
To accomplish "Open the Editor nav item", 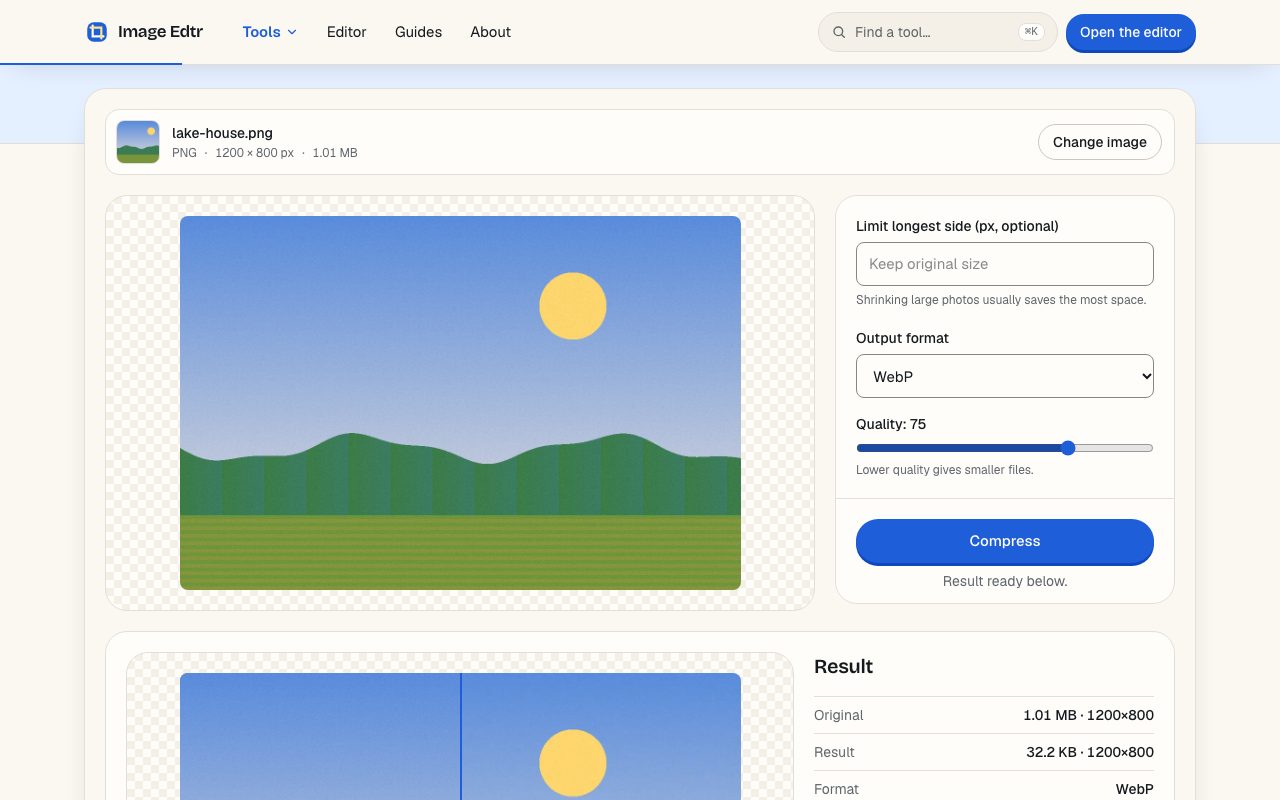I will tap(347, 32).
